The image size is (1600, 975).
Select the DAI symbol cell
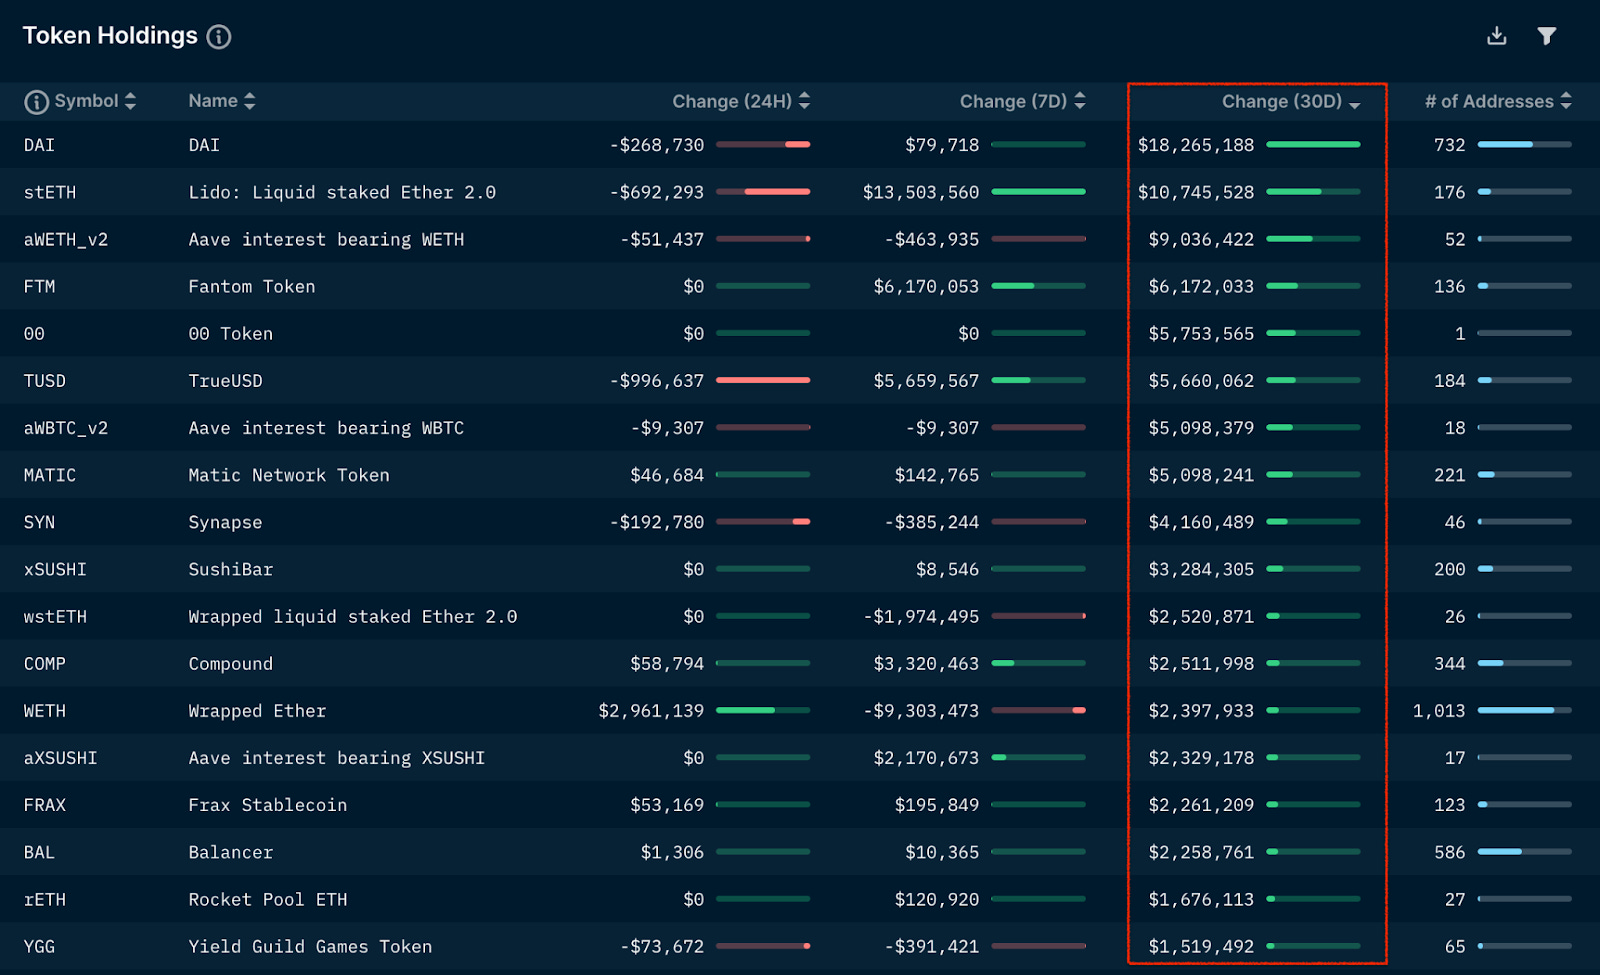(x=39, y=145)
